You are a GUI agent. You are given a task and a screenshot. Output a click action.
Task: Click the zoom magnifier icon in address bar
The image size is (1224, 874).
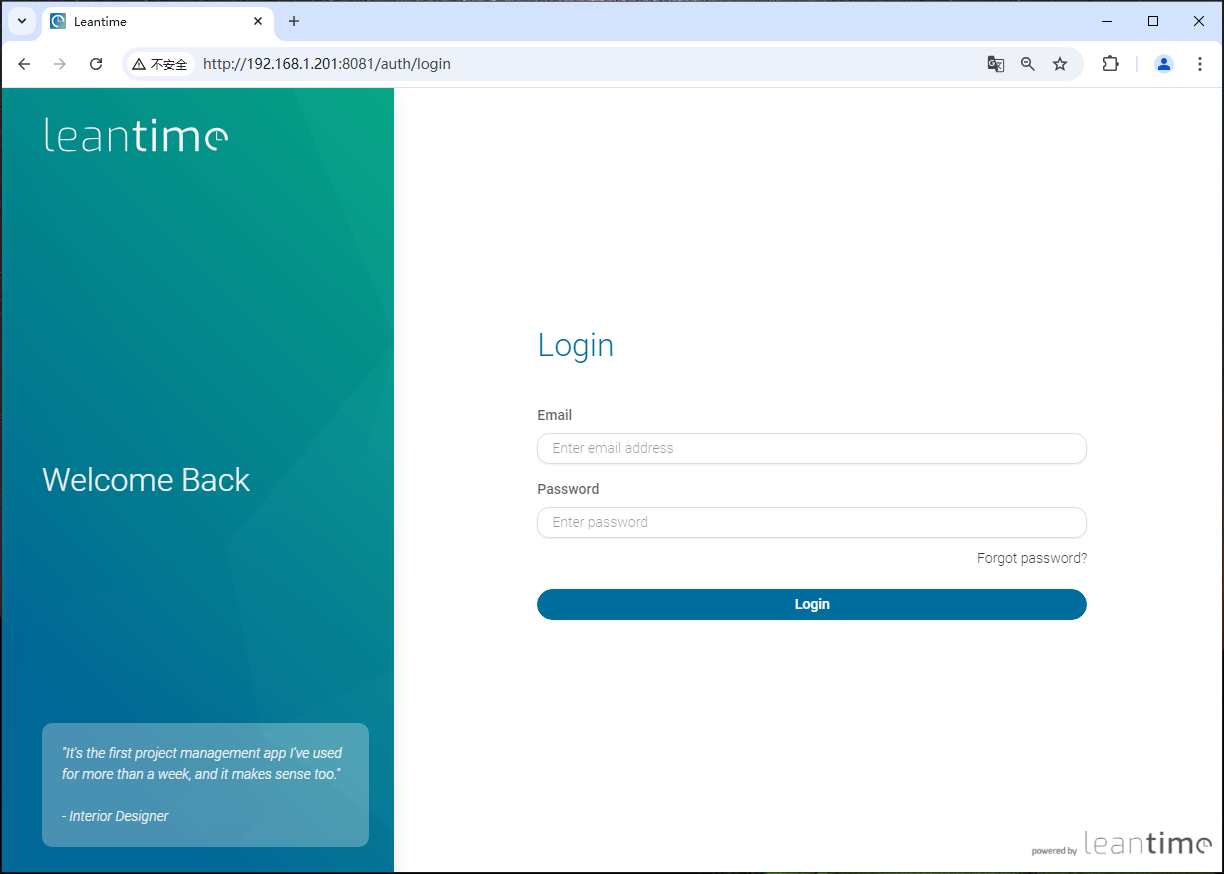[x=1028, y=64]
